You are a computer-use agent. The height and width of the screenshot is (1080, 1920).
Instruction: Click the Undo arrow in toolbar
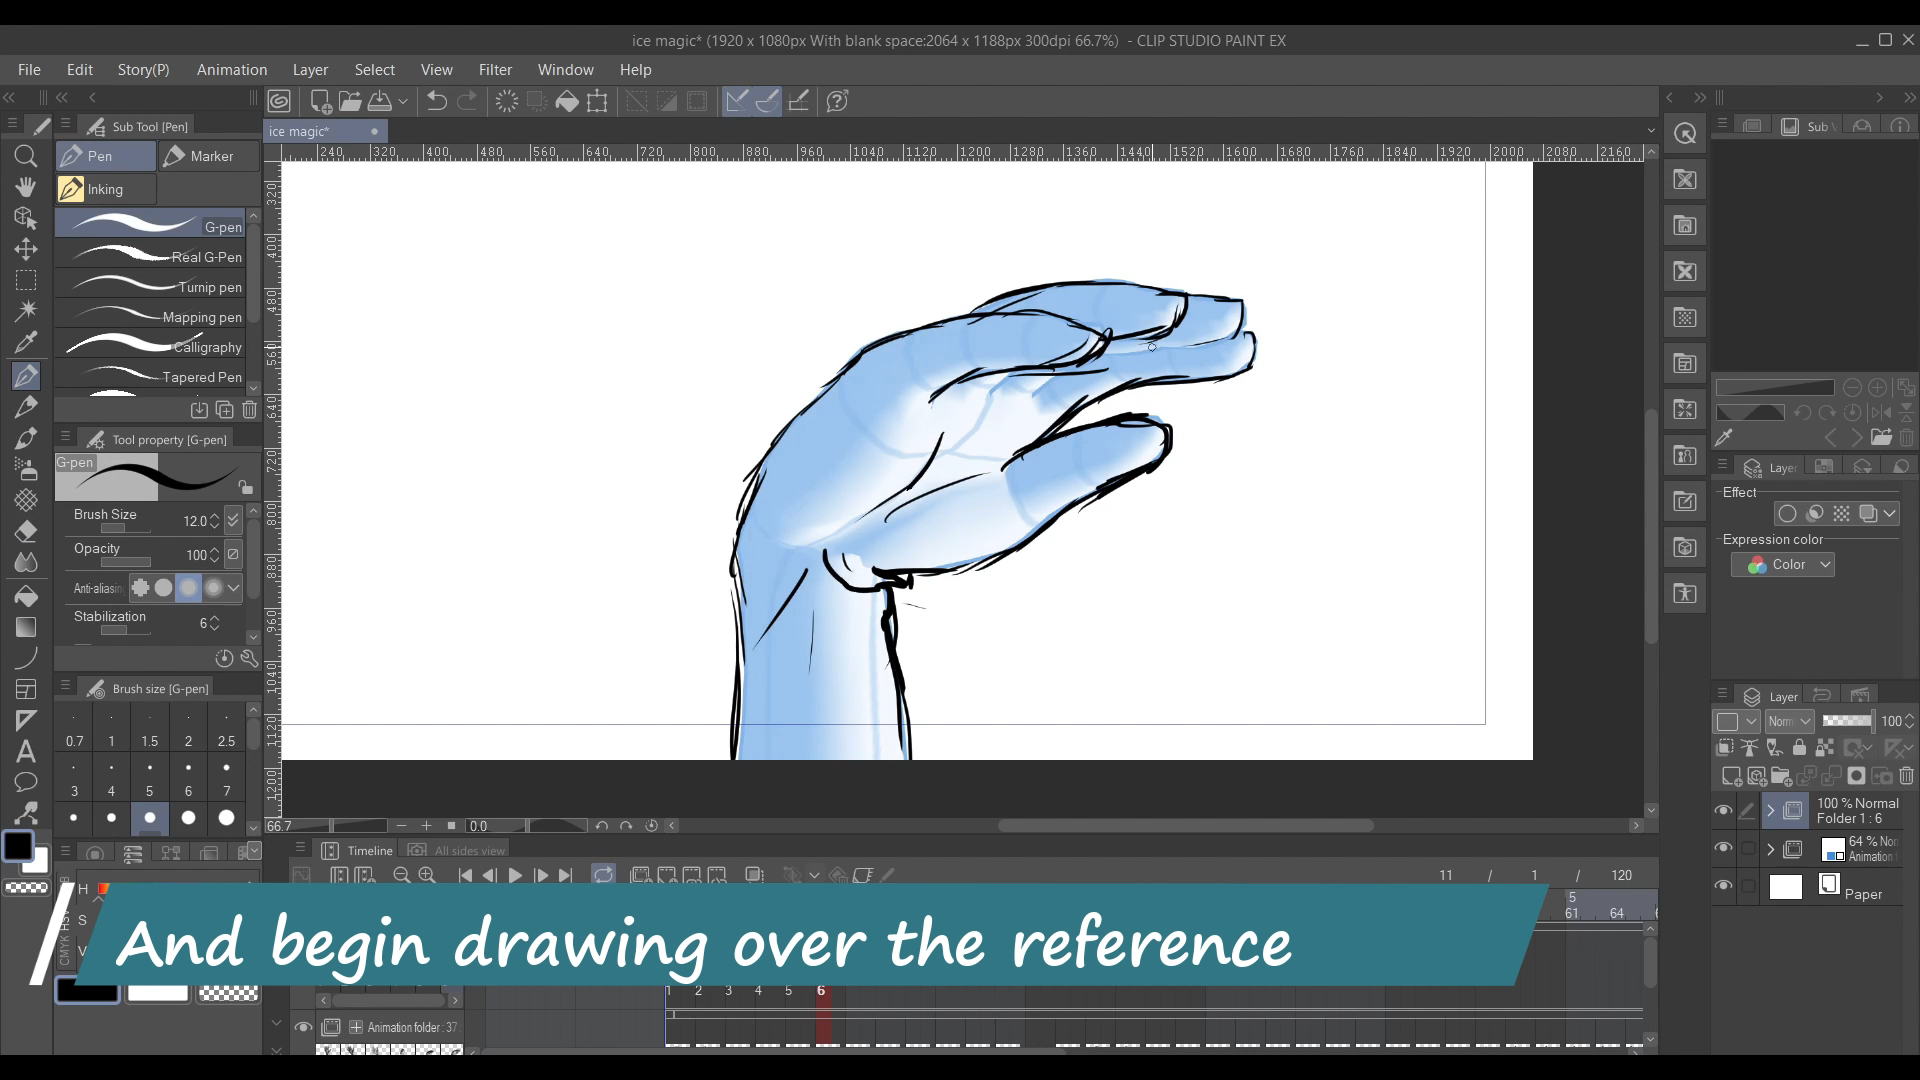pos(436,101)
